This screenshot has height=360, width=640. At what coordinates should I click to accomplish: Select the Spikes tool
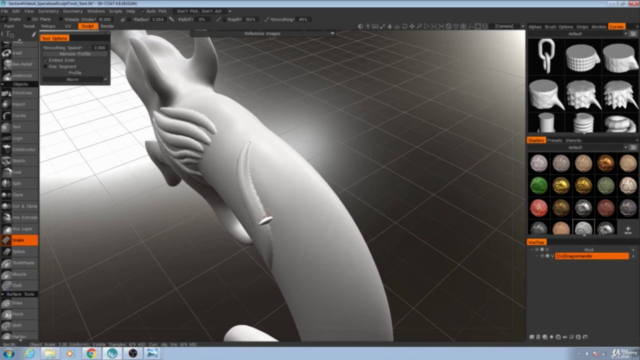(19, 251)
